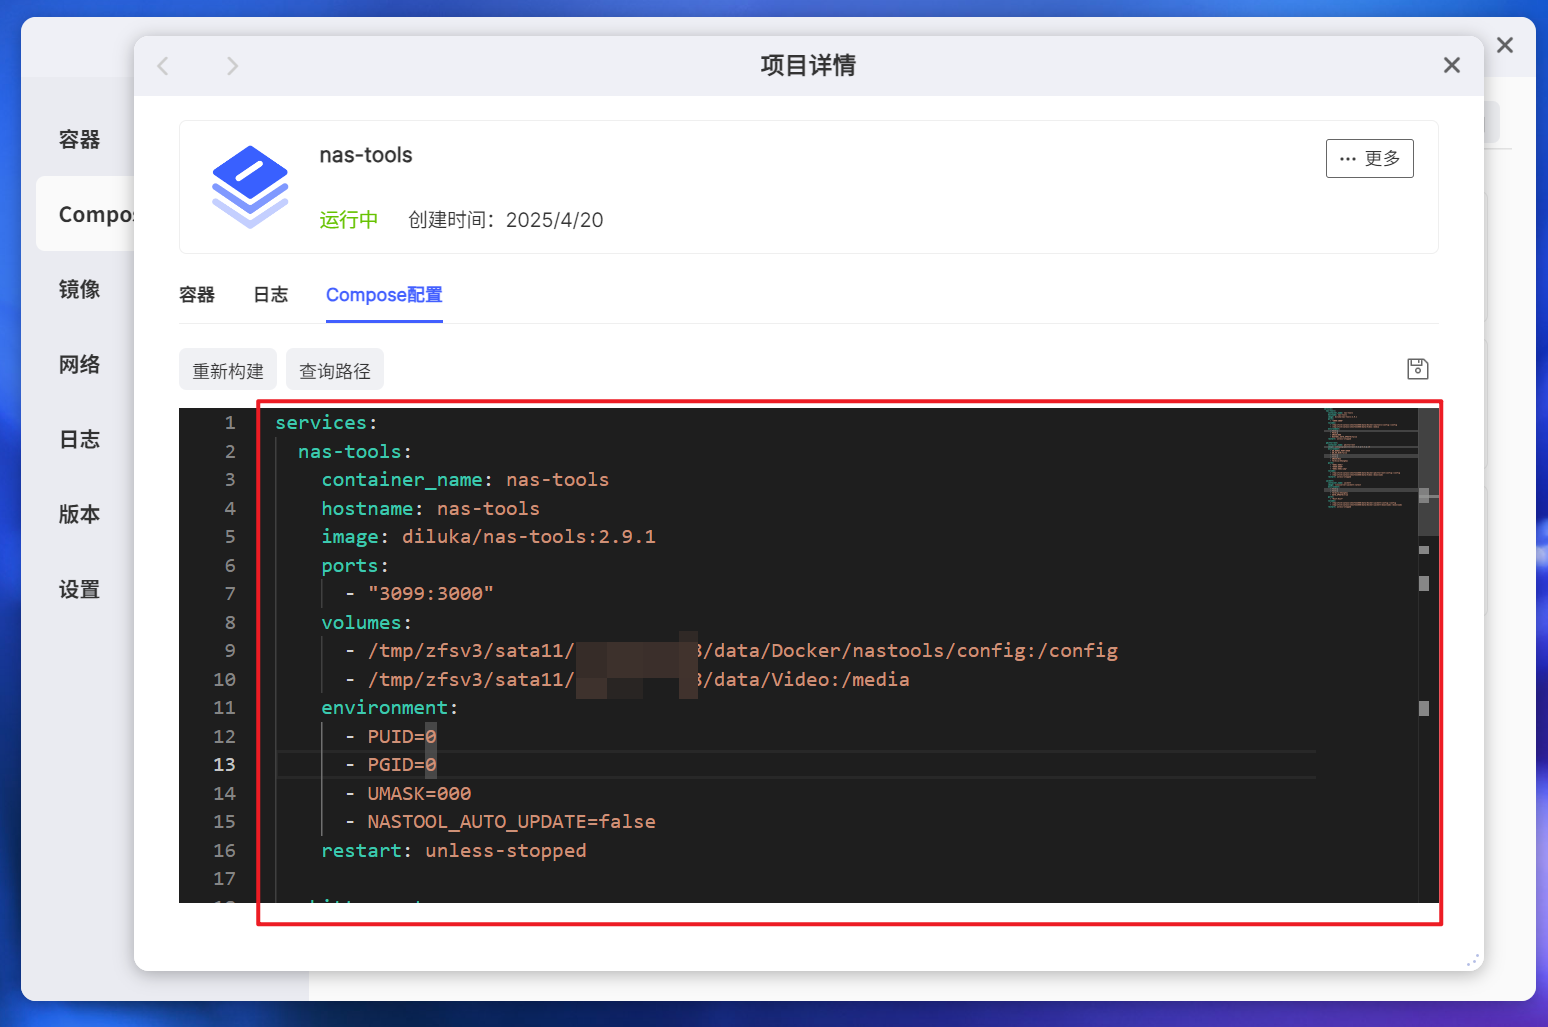Click the 'image: diluka/nas-tools:2.9.1' line
This screenshot has height=1027, width=1548.
pyautogui.click(x=488, y=536)
